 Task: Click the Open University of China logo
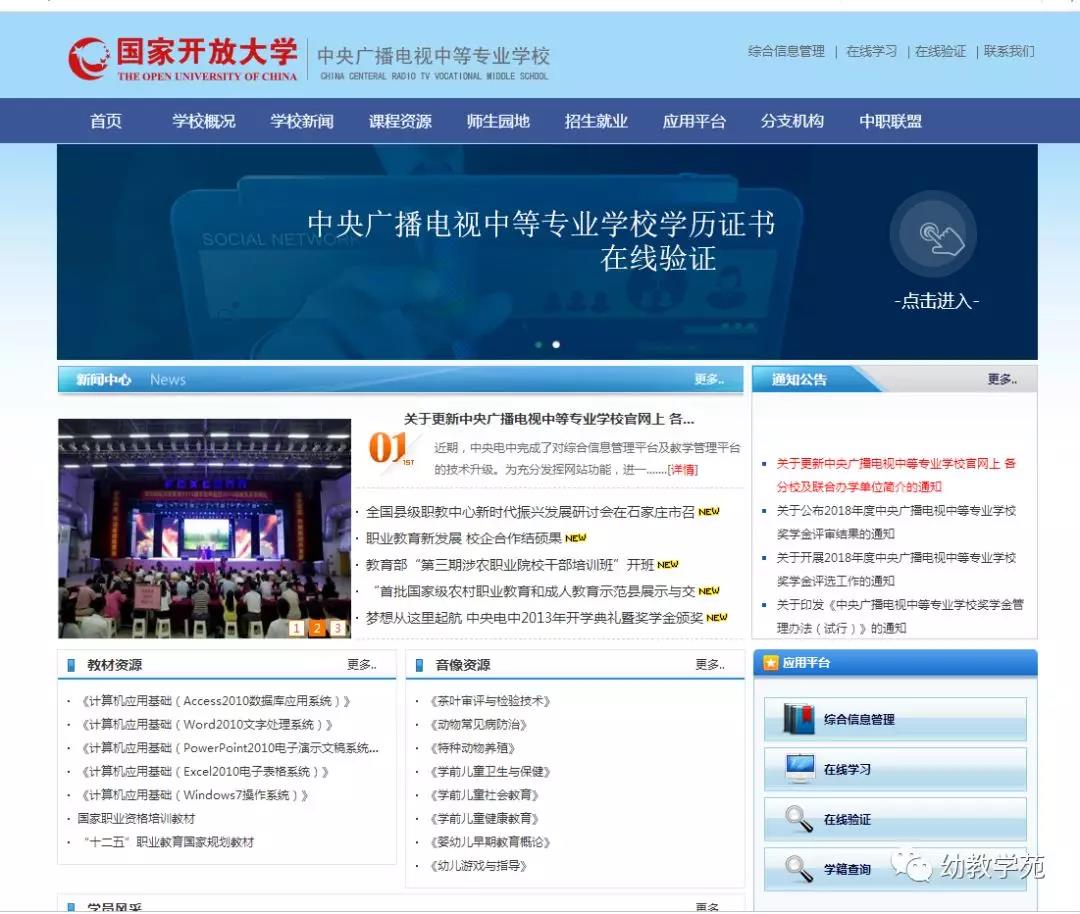click(183, 59)
